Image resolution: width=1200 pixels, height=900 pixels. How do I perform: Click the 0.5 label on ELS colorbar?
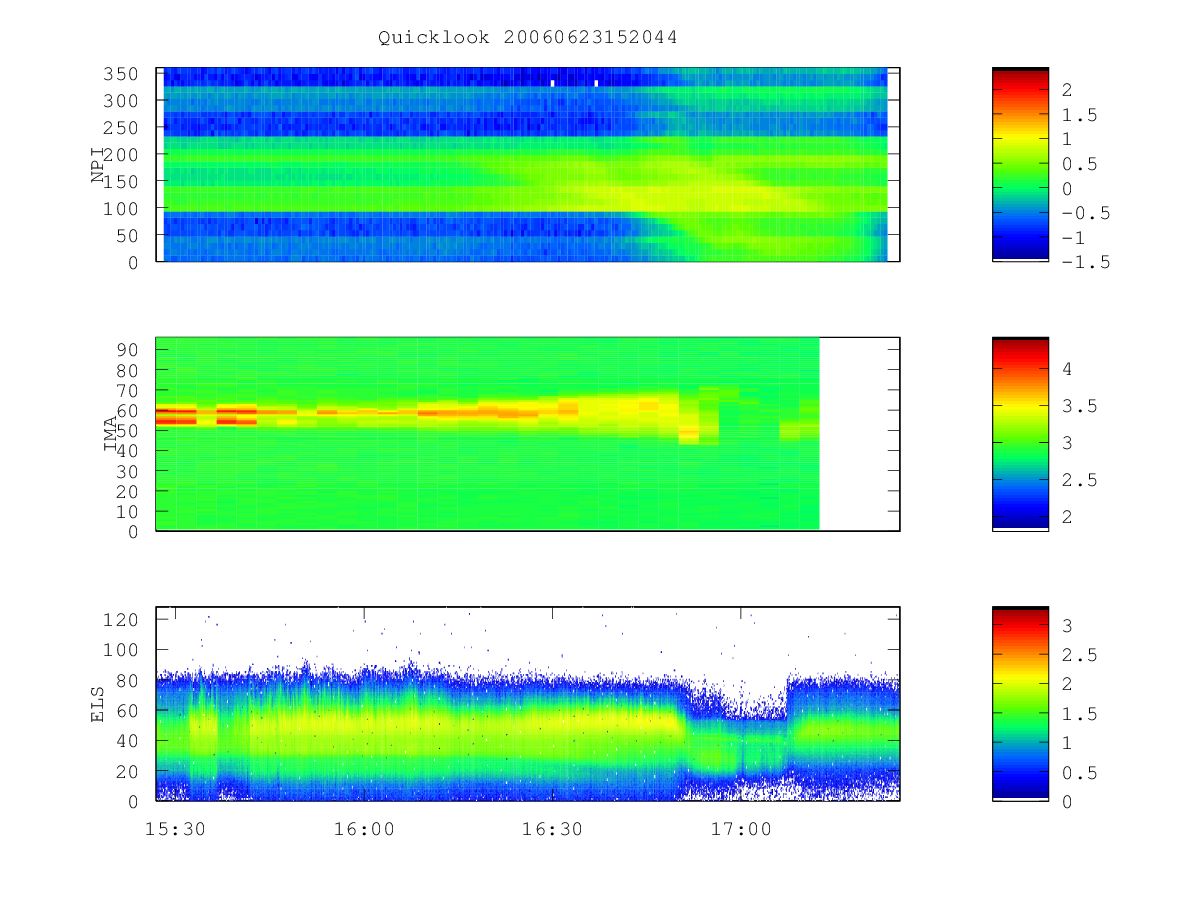pyautogui.click(x=1078, y=773)
